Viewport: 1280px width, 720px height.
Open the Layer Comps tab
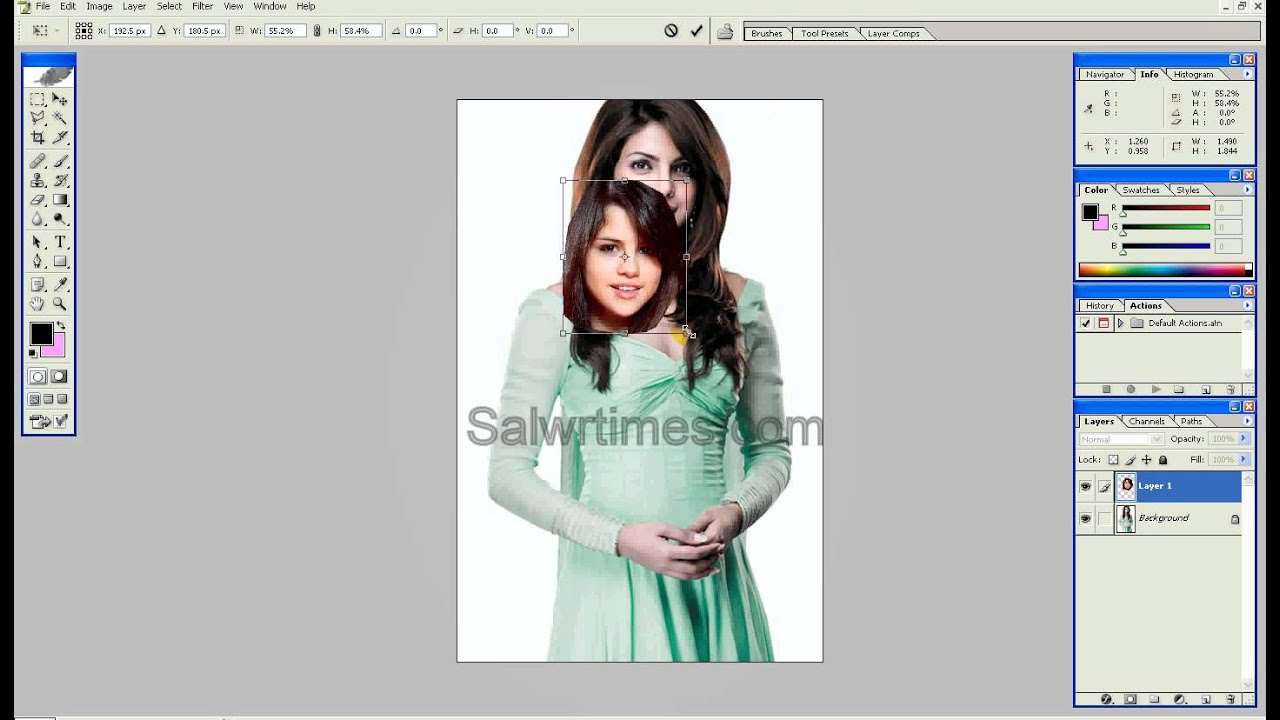pyautogui.click(x=893, y=34)
